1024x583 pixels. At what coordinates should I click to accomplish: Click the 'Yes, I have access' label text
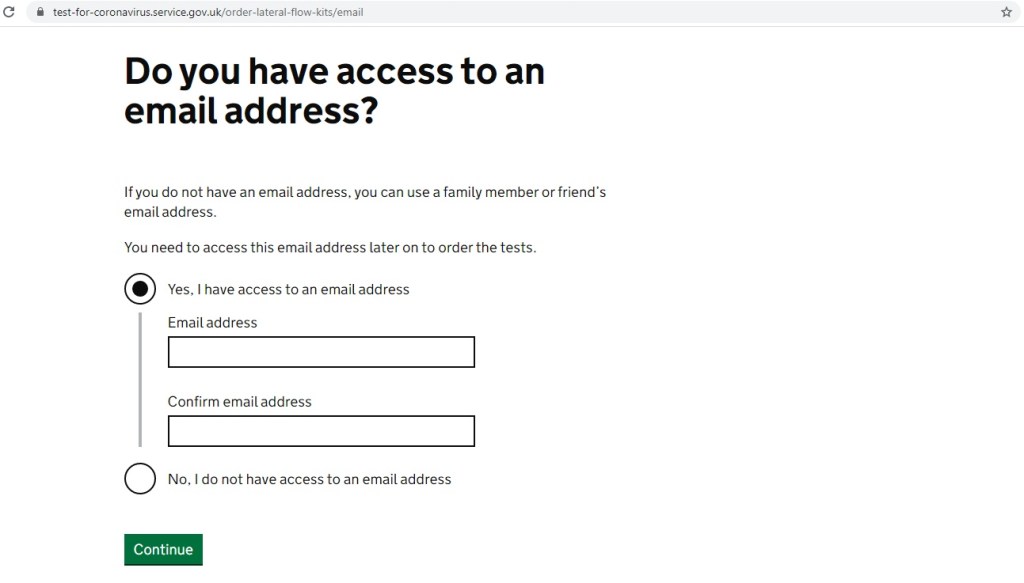[288, 289]
